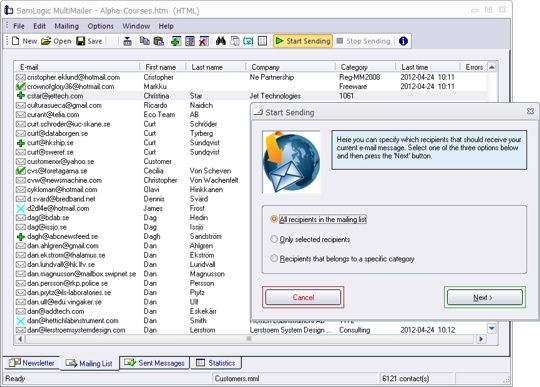
Task: Click green plus icon beside cstar@jettech.com
Action: (21, 96)
